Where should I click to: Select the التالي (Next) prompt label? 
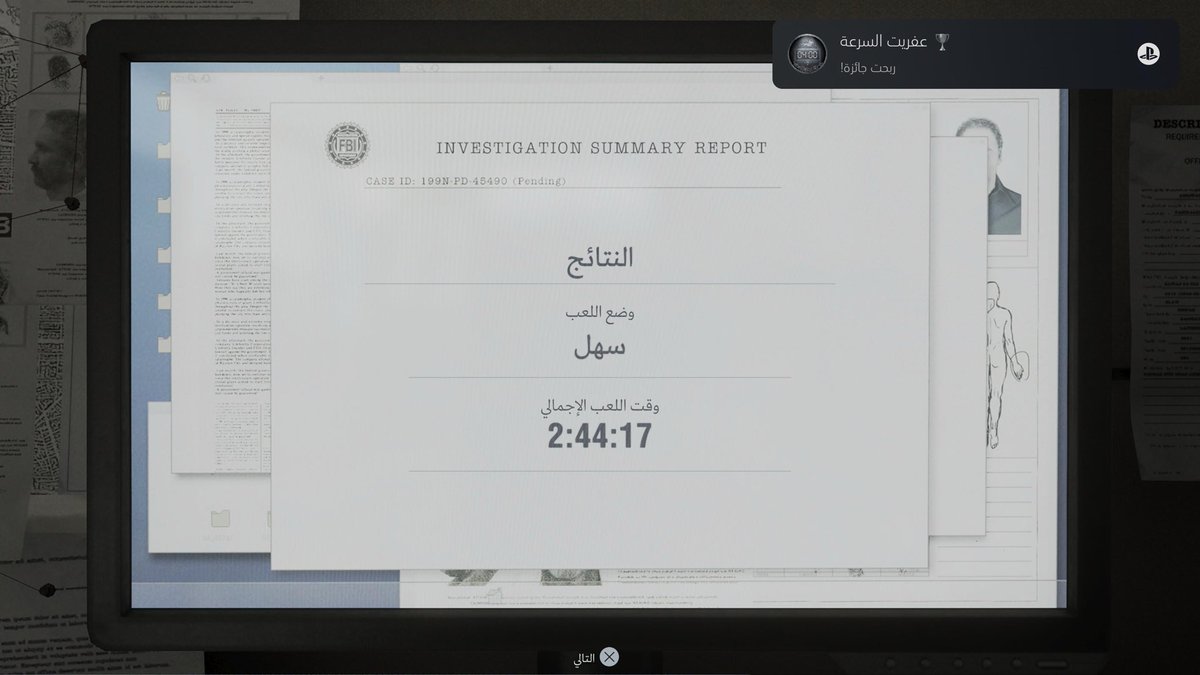tap(584, 658)
